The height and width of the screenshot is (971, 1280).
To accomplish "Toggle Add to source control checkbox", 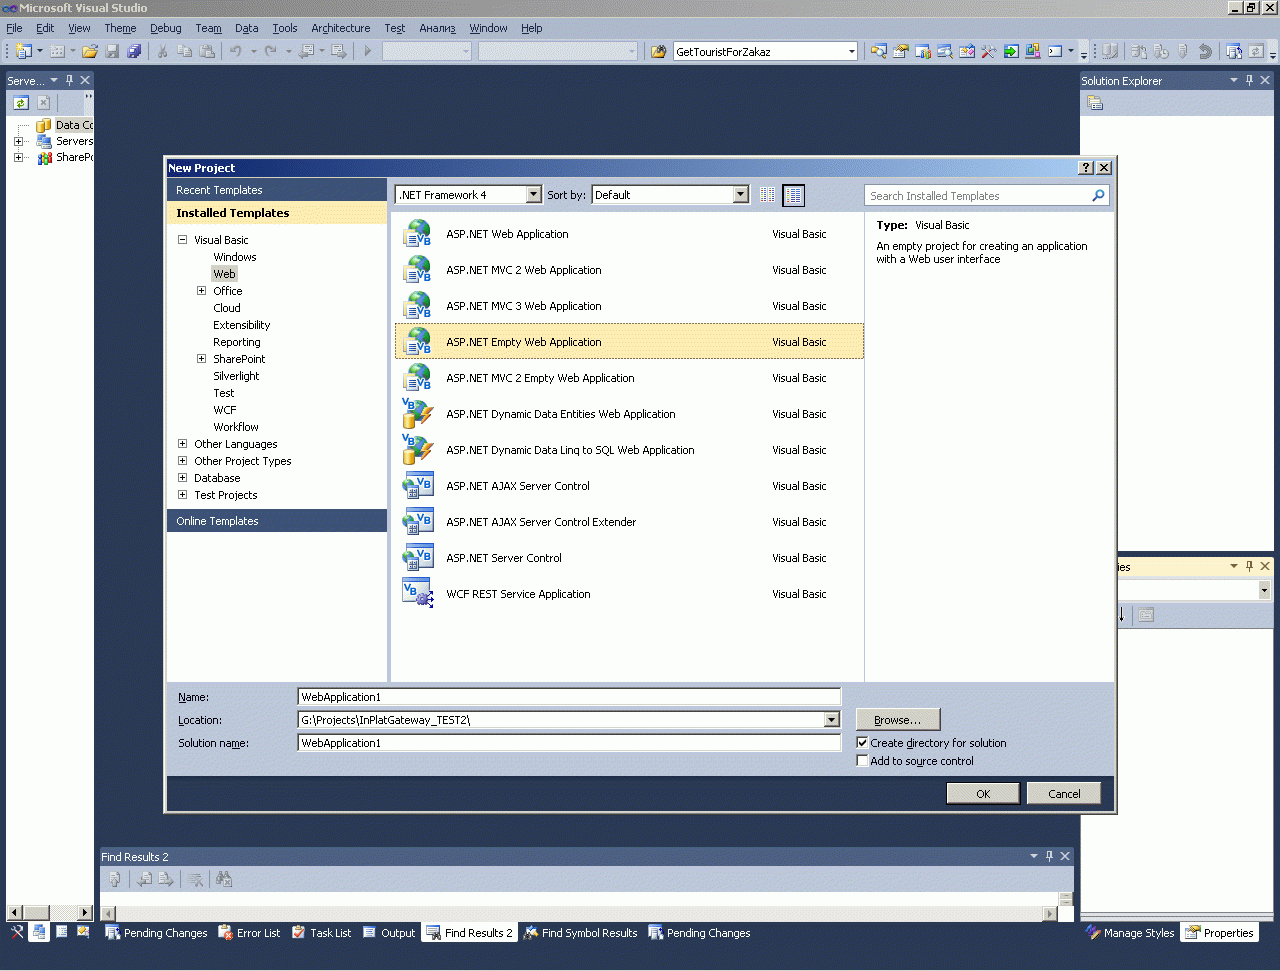I will (862, 761).
